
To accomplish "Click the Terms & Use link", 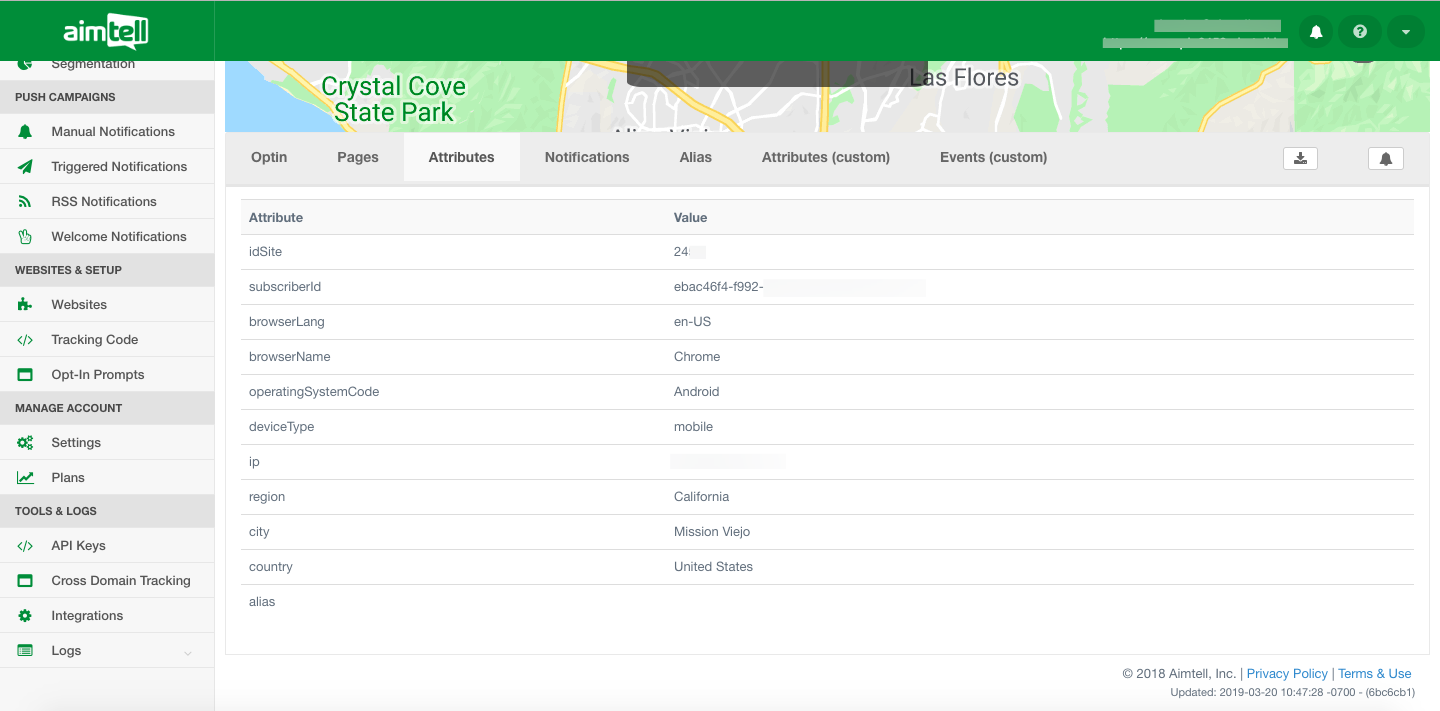I will 1374,673.
